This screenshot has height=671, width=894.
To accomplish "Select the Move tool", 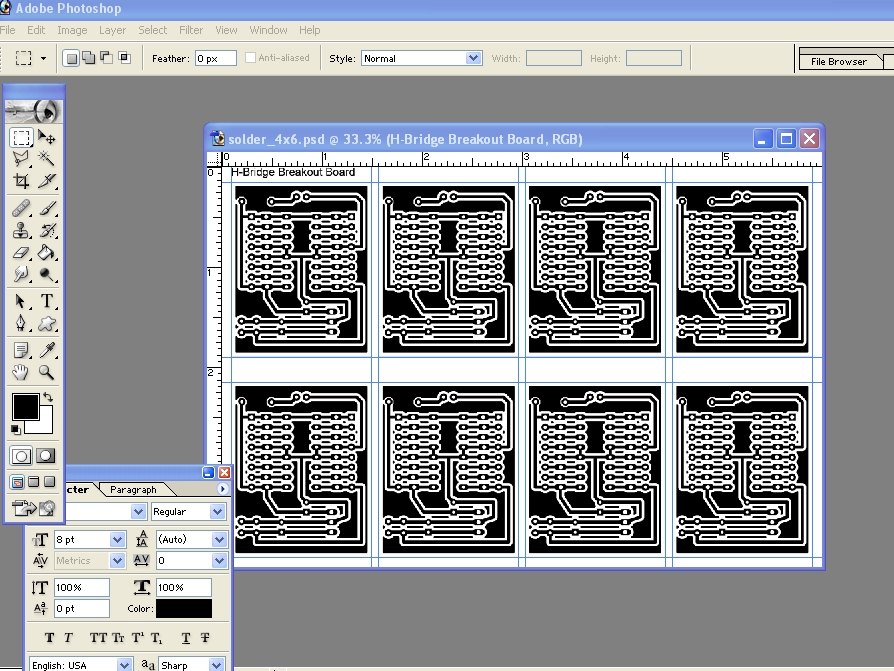I will point(47,137).
